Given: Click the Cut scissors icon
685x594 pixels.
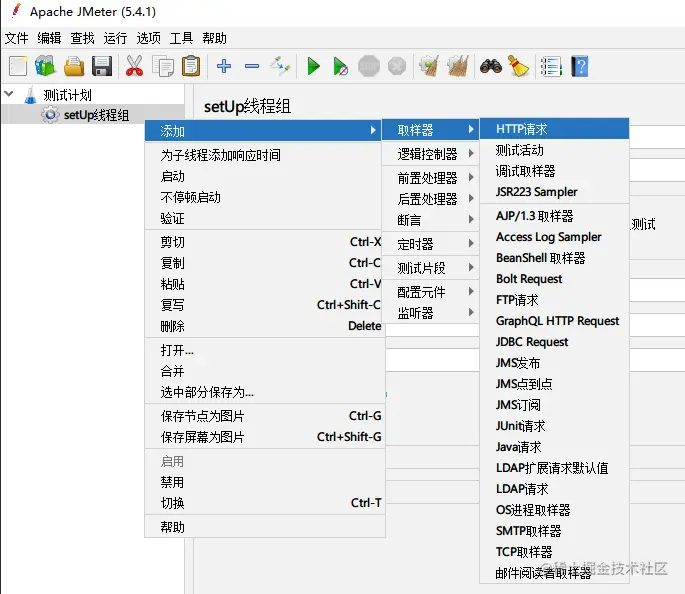Looking at the screenshot, I should (x=134, y=66).
